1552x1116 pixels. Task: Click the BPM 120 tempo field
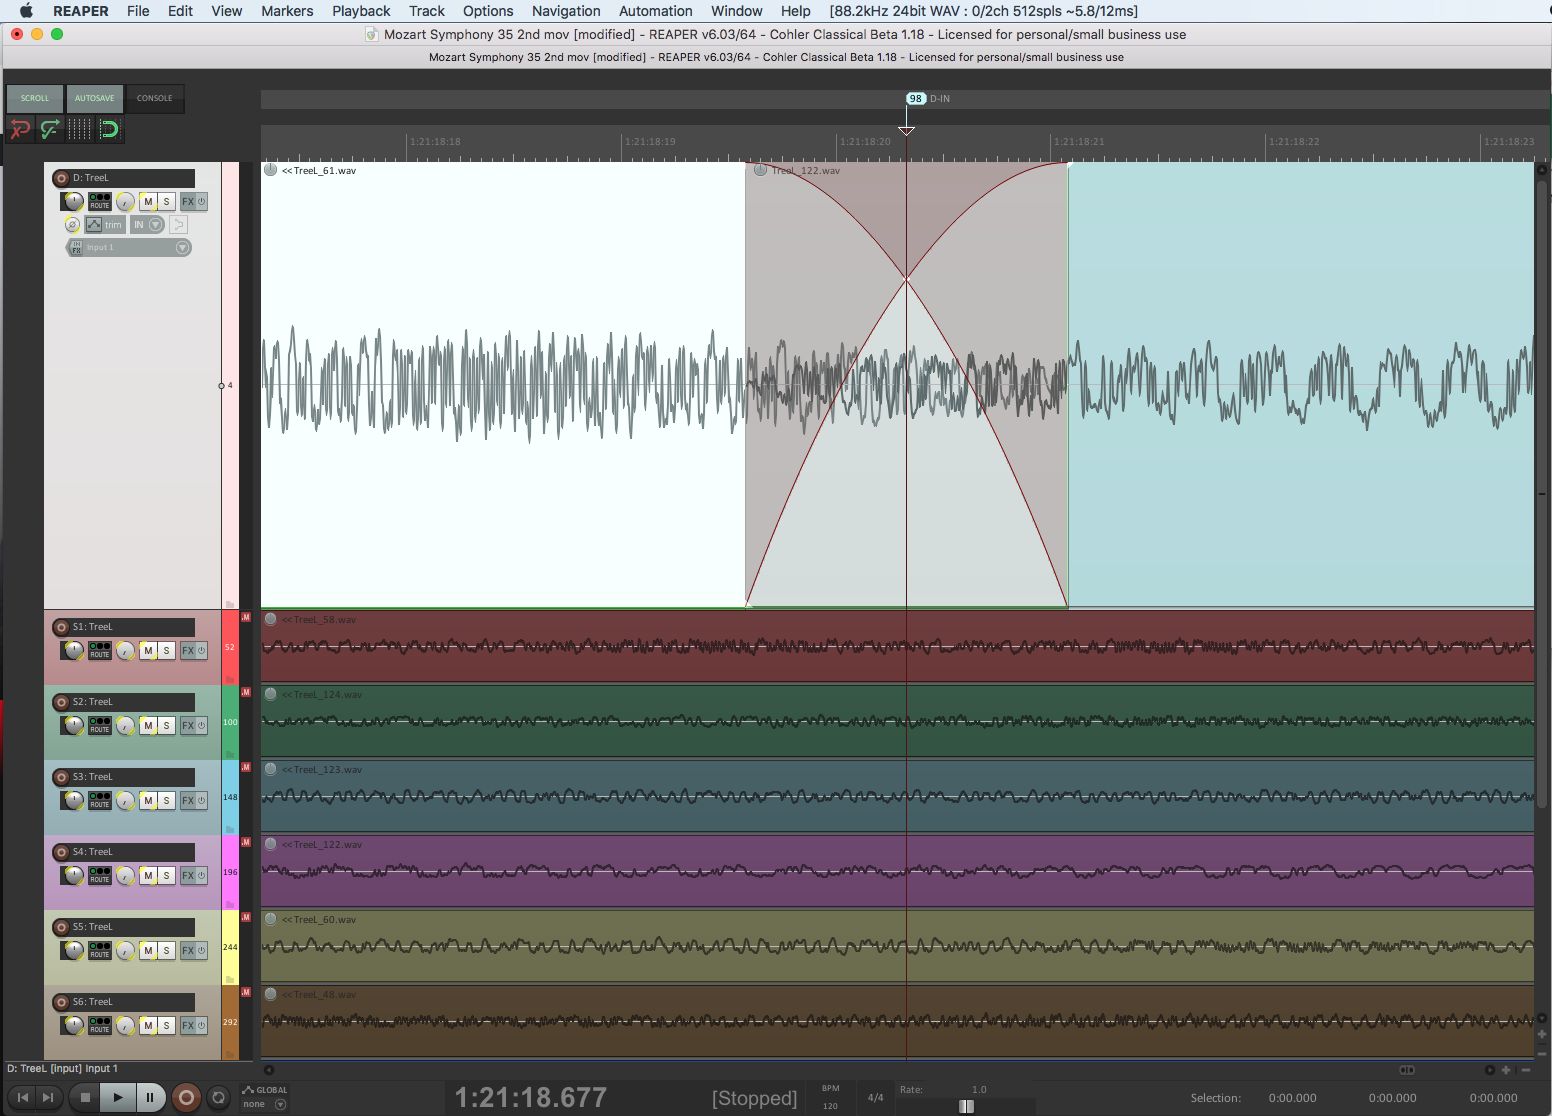pos(830,1097)
